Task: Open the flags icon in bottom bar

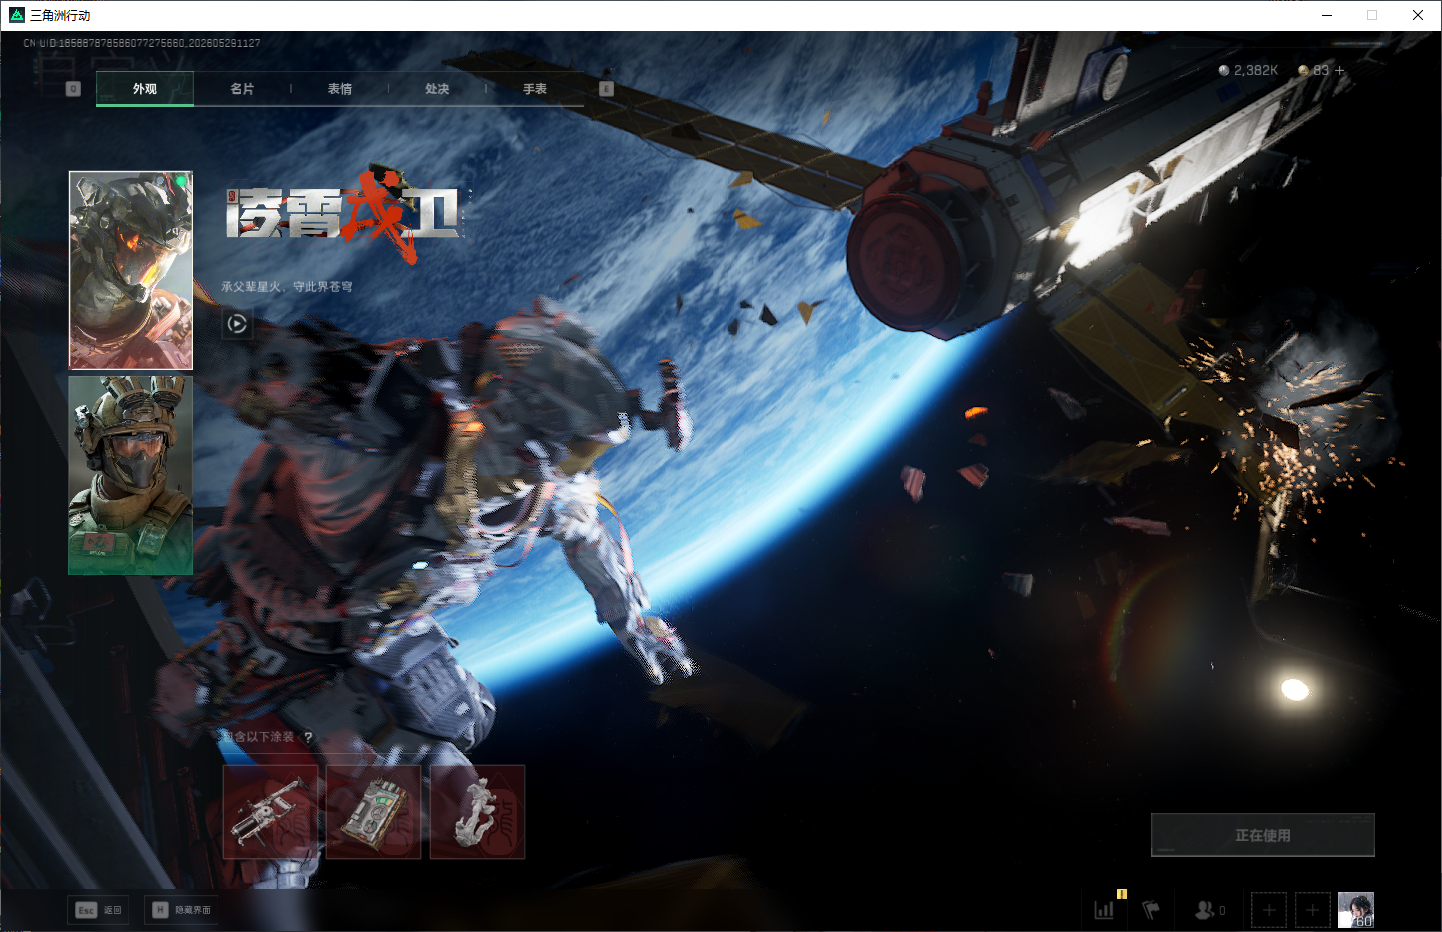Action: [1151, 910]
